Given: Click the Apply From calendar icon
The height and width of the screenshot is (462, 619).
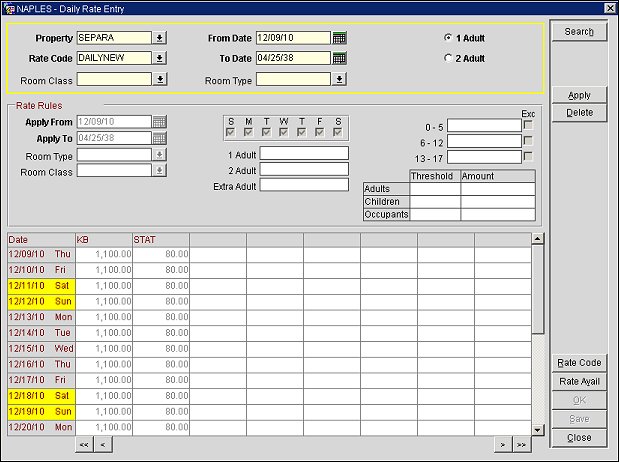Looking at the screenshot, I should [x=160, y=122].
